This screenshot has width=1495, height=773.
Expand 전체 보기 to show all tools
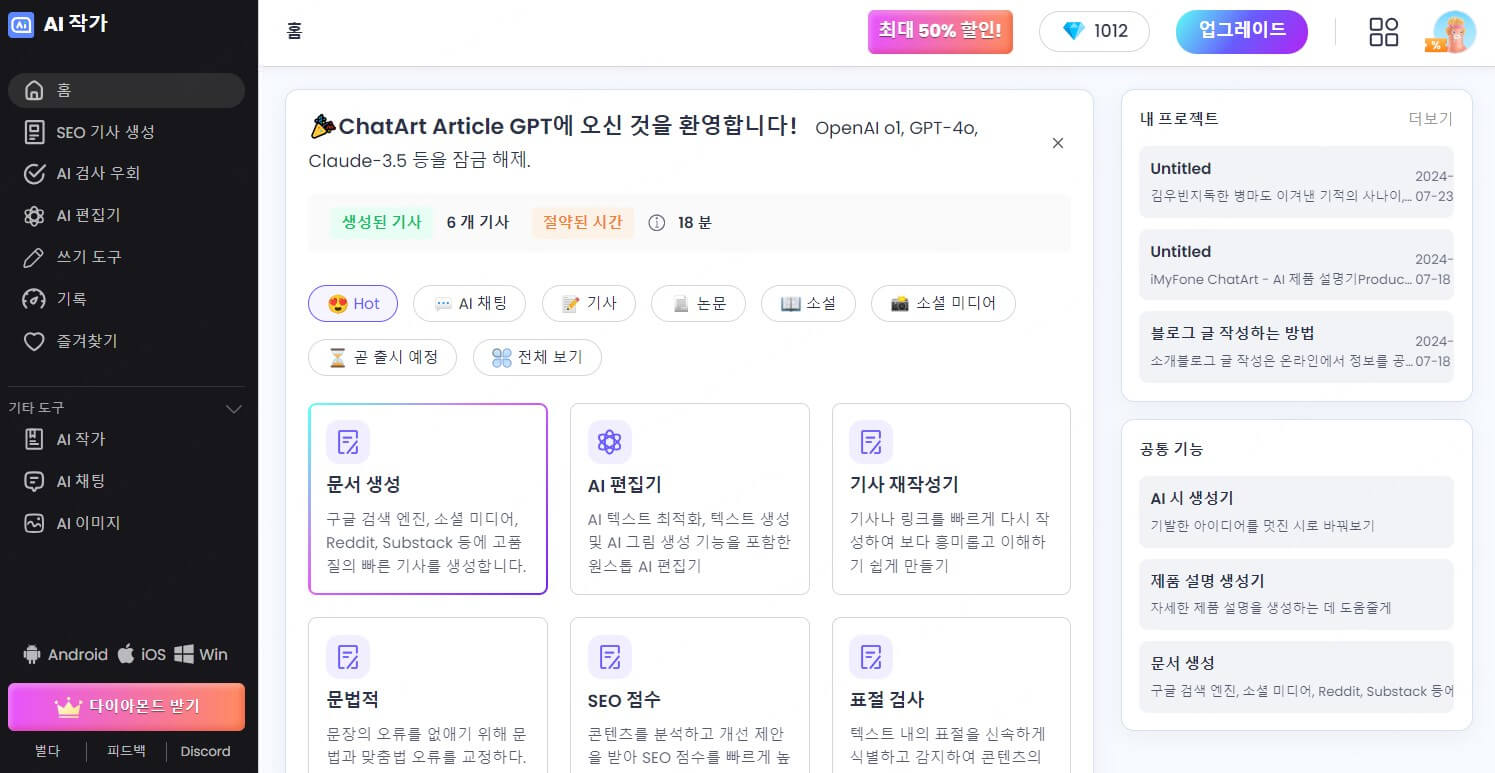(537, 357)
